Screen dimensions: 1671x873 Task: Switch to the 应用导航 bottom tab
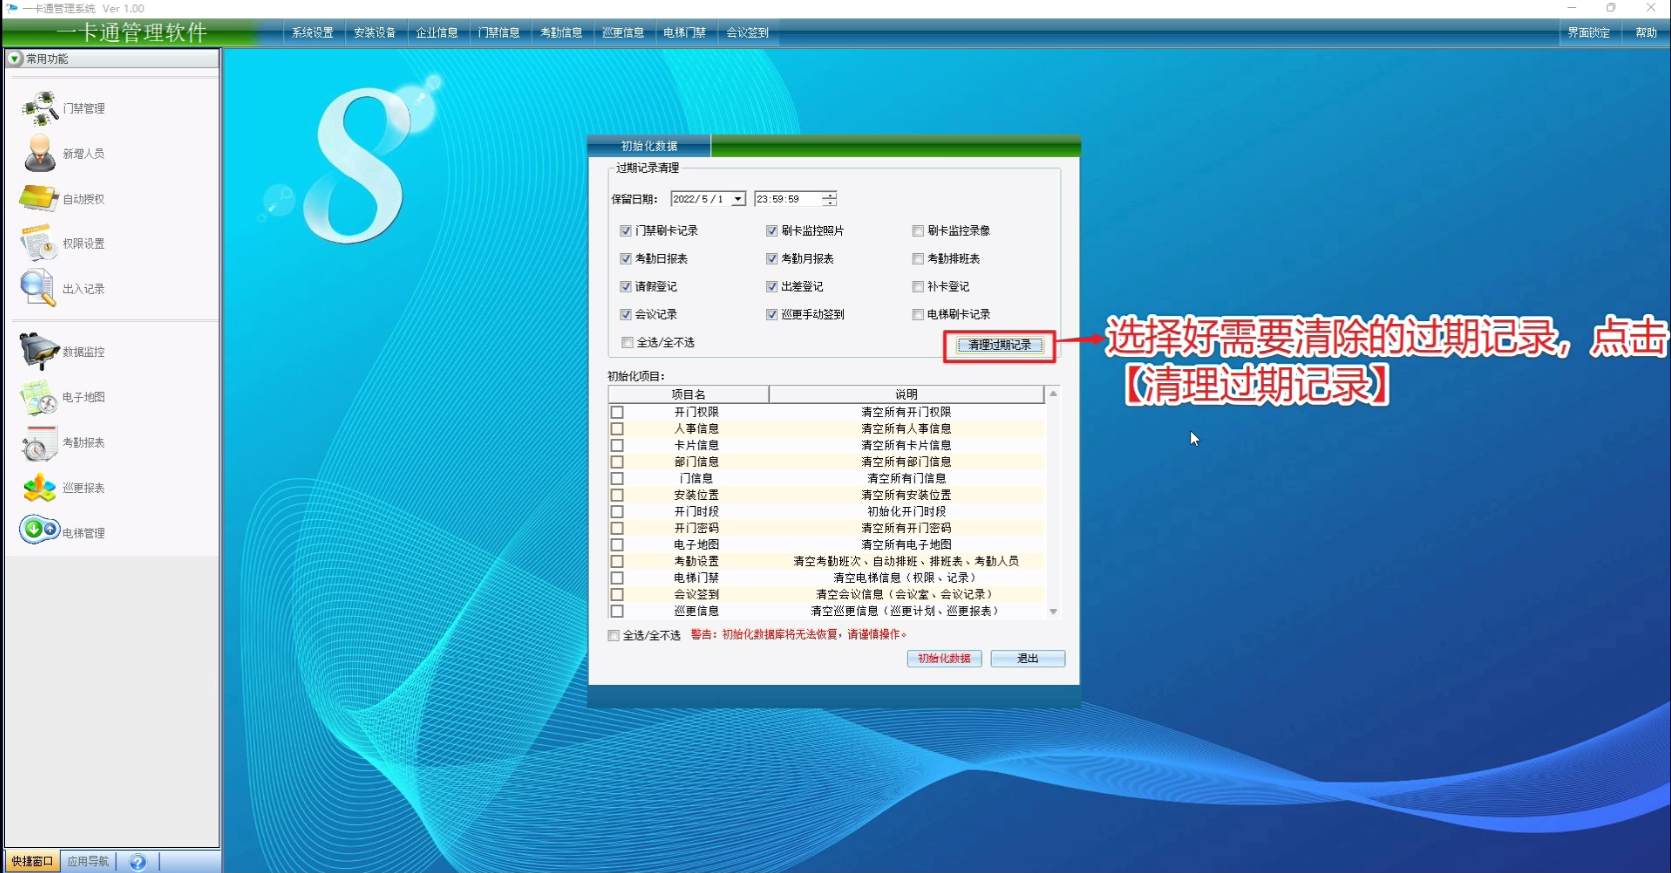coord(88,861)
